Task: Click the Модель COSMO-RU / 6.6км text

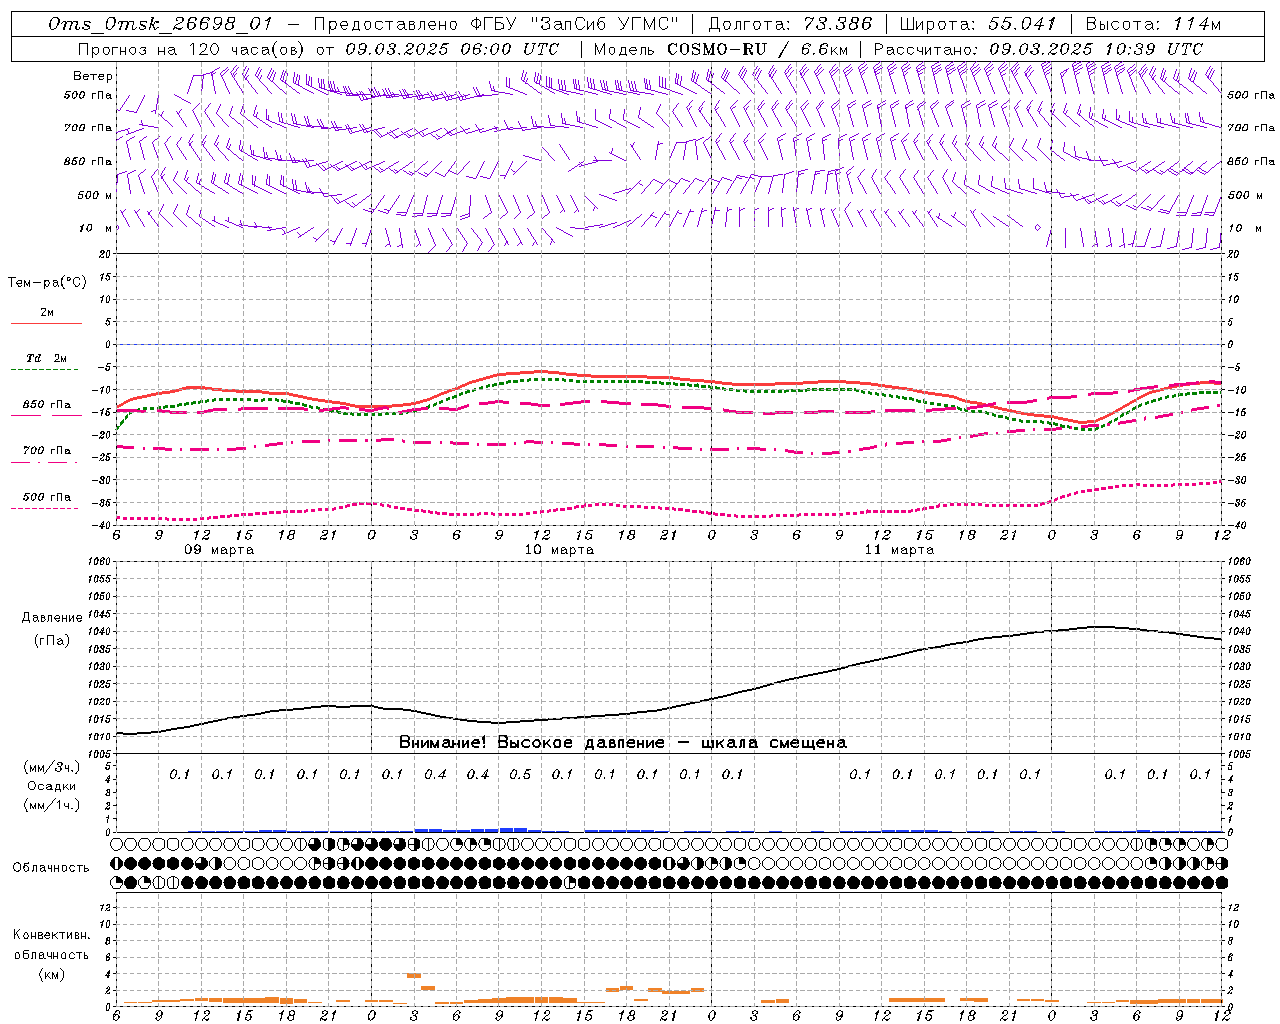Action: [x=721, y=49]
